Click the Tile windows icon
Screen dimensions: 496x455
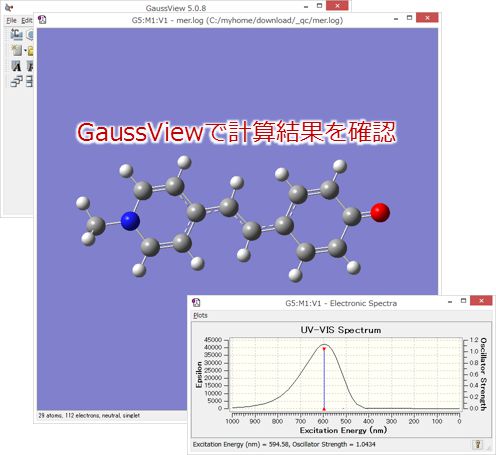coord(30,81)
